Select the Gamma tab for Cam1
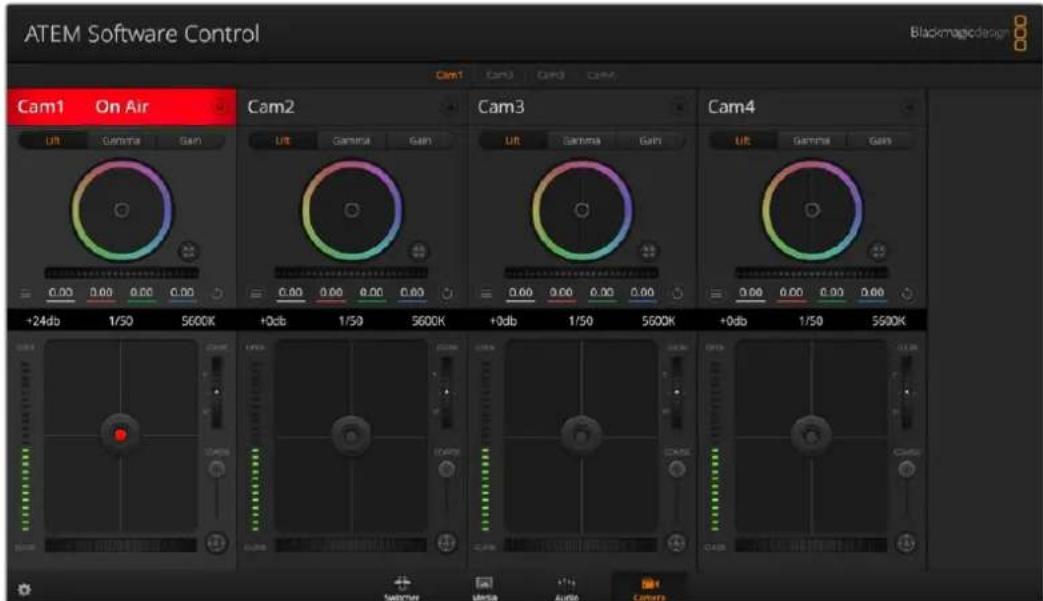Viewport: 1043px width, 601px height. click(121, 140)
